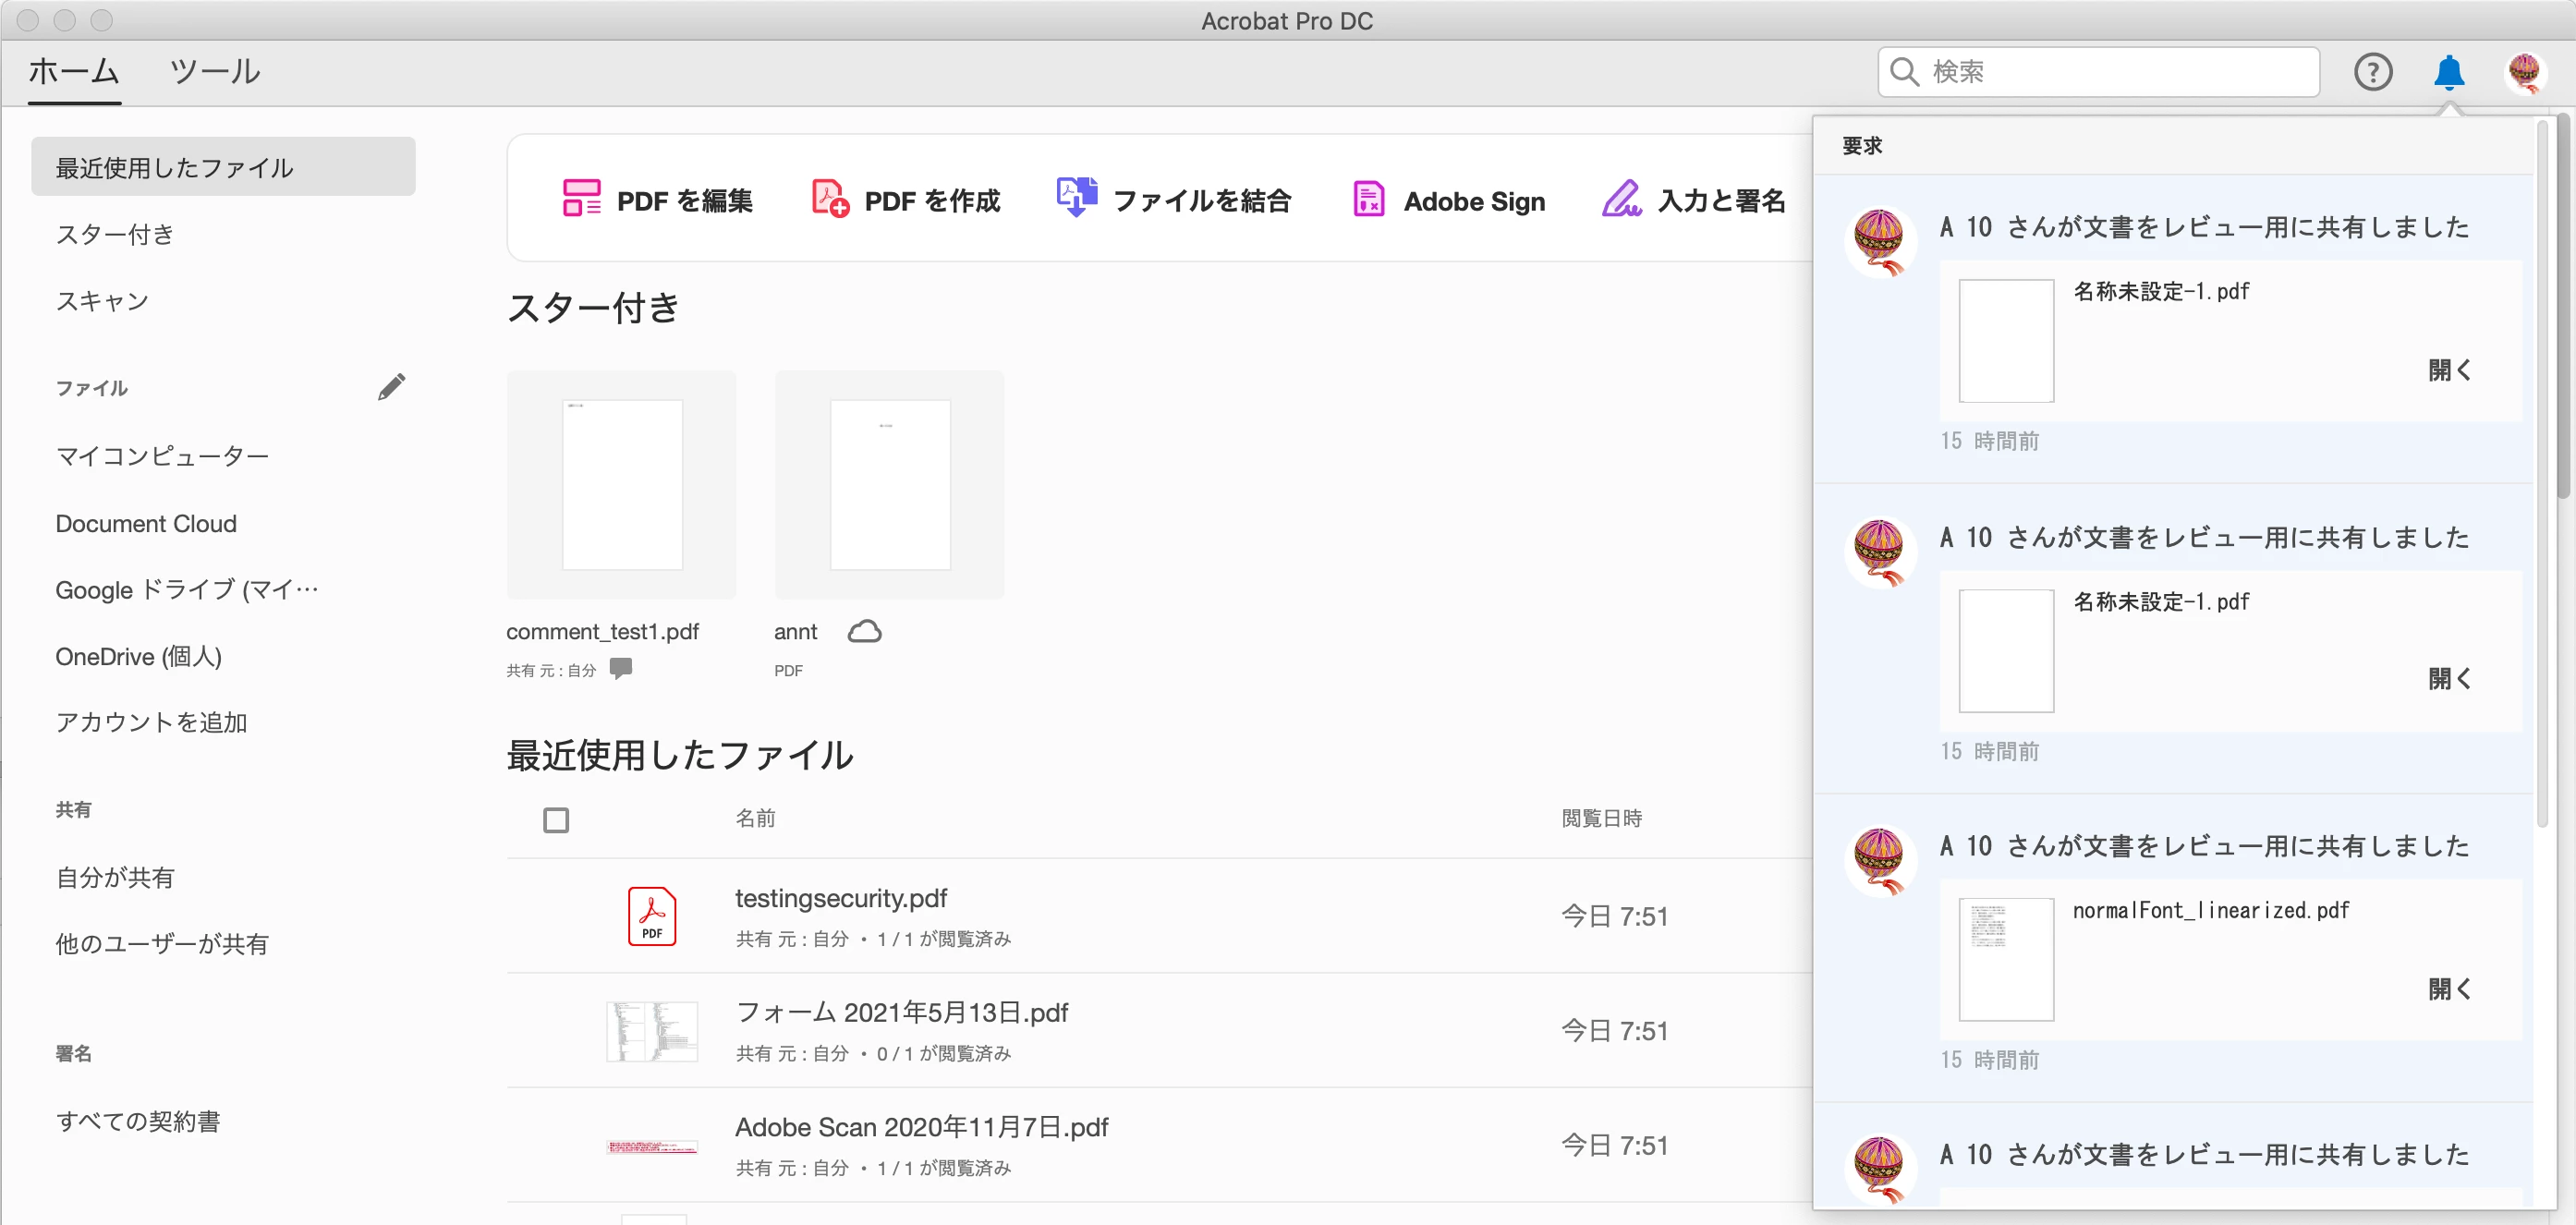
Task: Open スター付き in the left sidebar
Action: 115,234
